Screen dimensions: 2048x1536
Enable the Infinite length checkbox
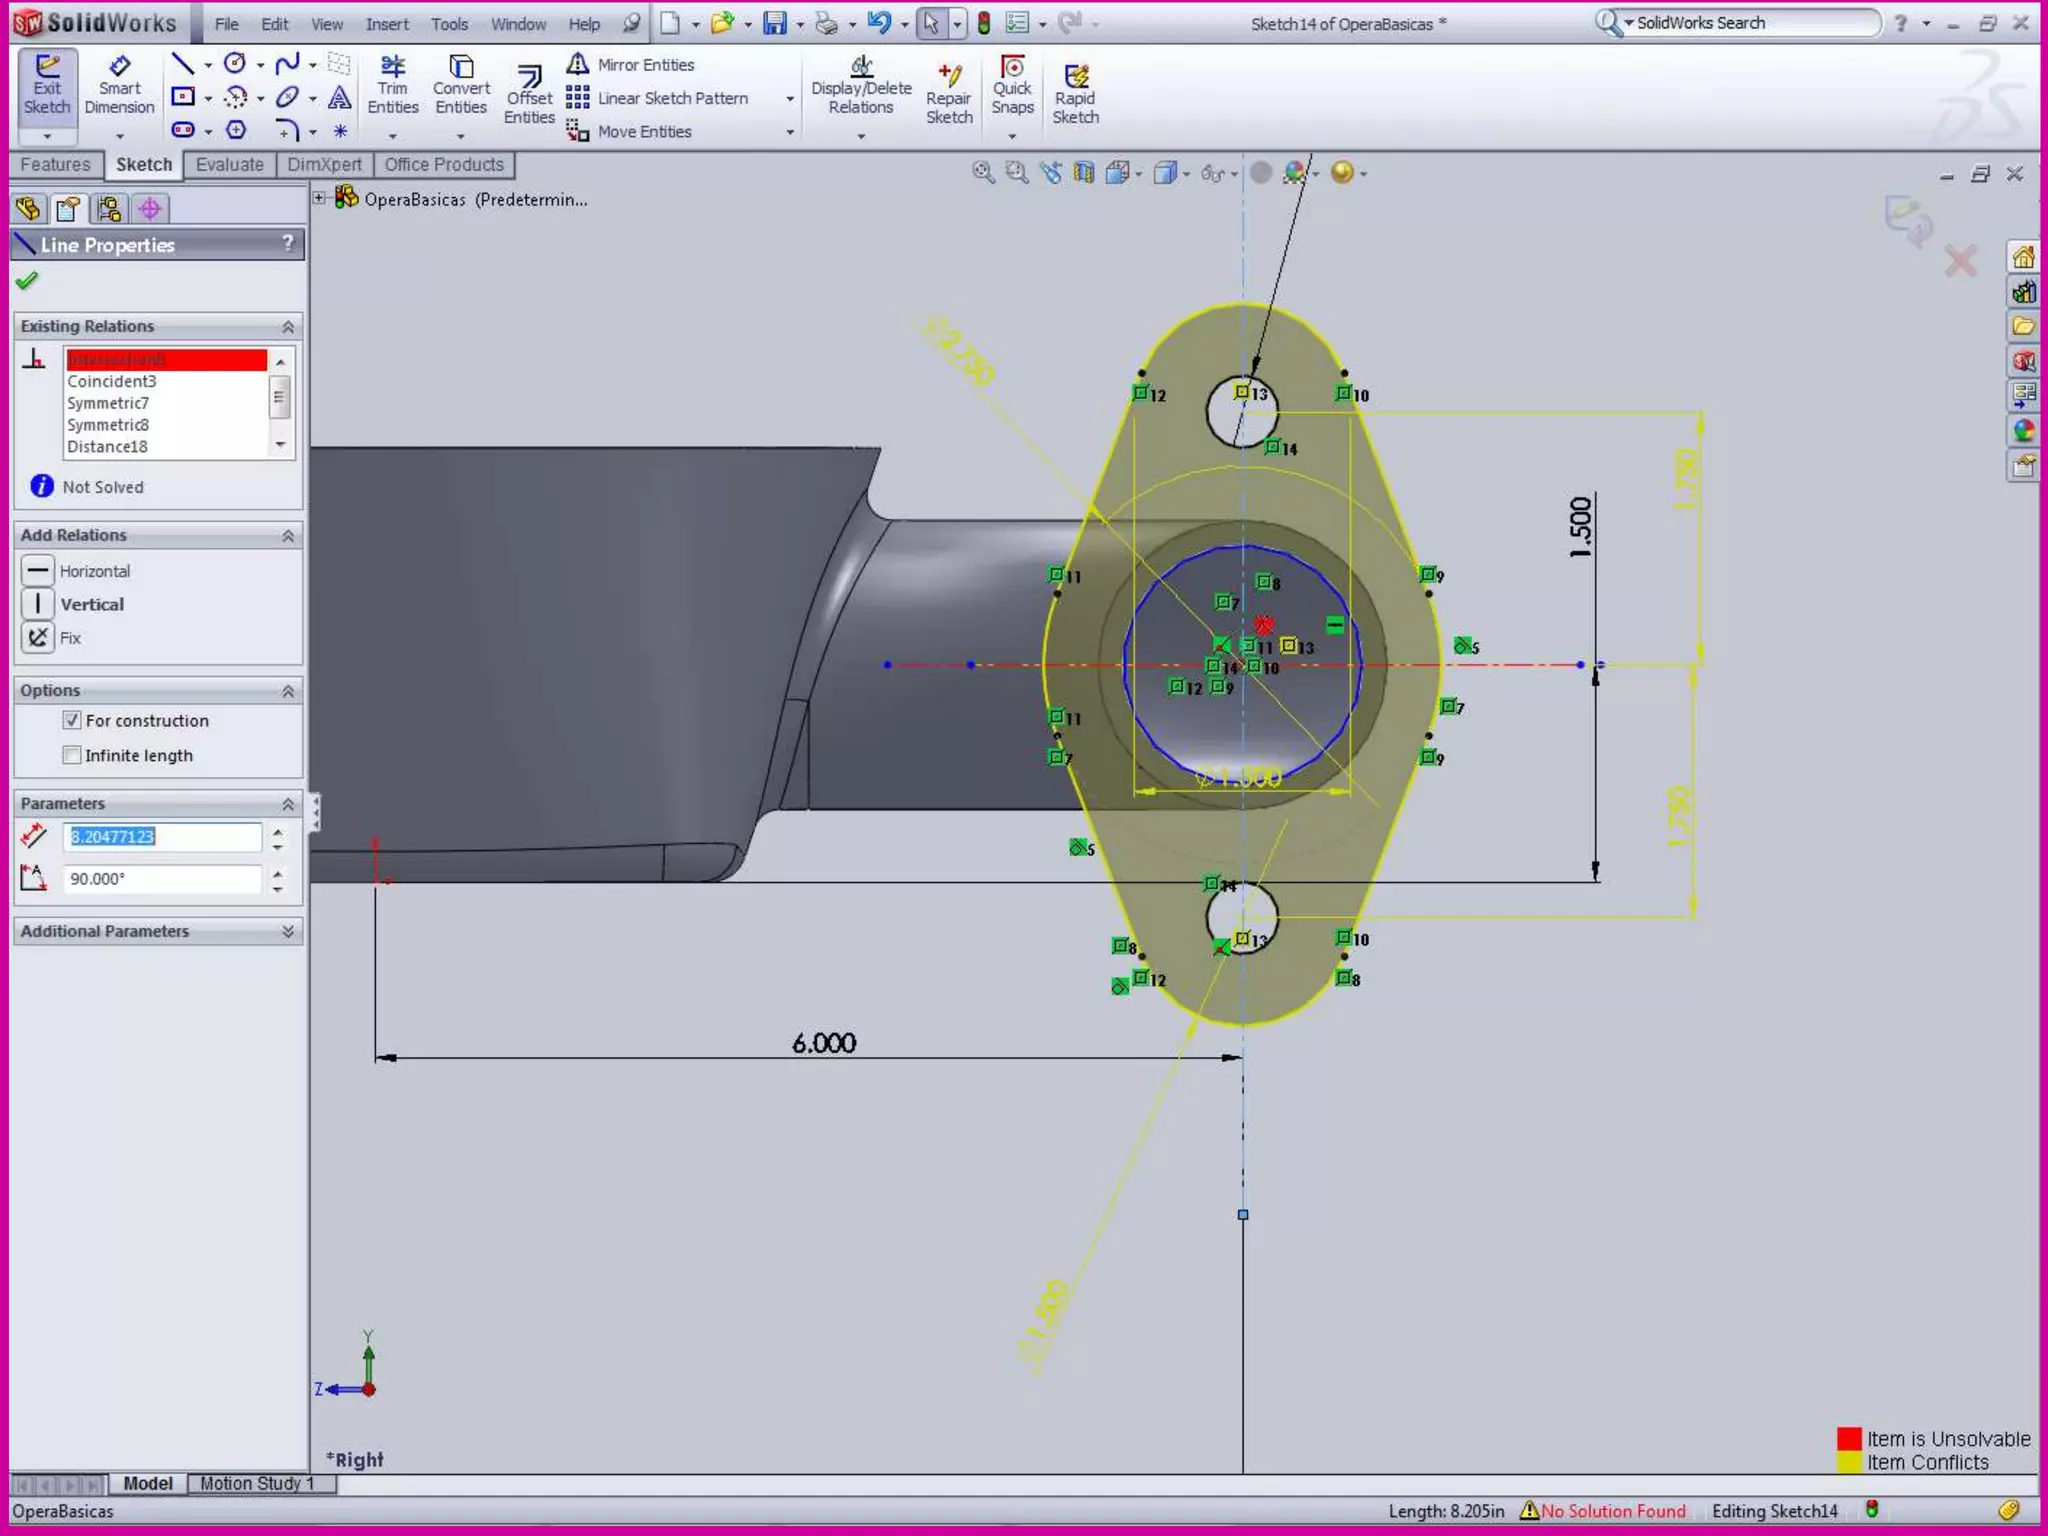click(x=72, y=755)
